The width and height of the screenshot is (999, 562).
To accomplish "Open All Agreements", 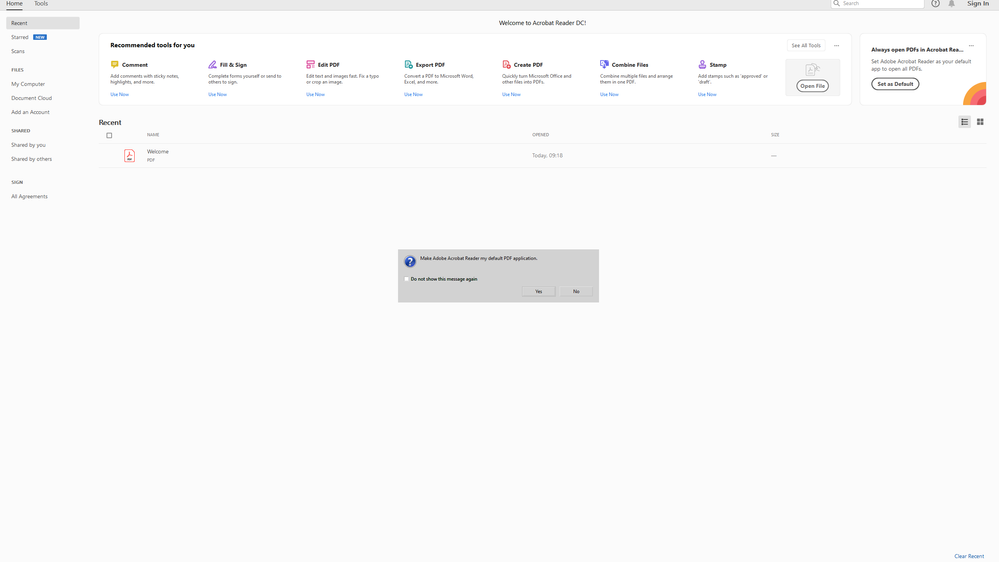I will [x=29, y=196].
